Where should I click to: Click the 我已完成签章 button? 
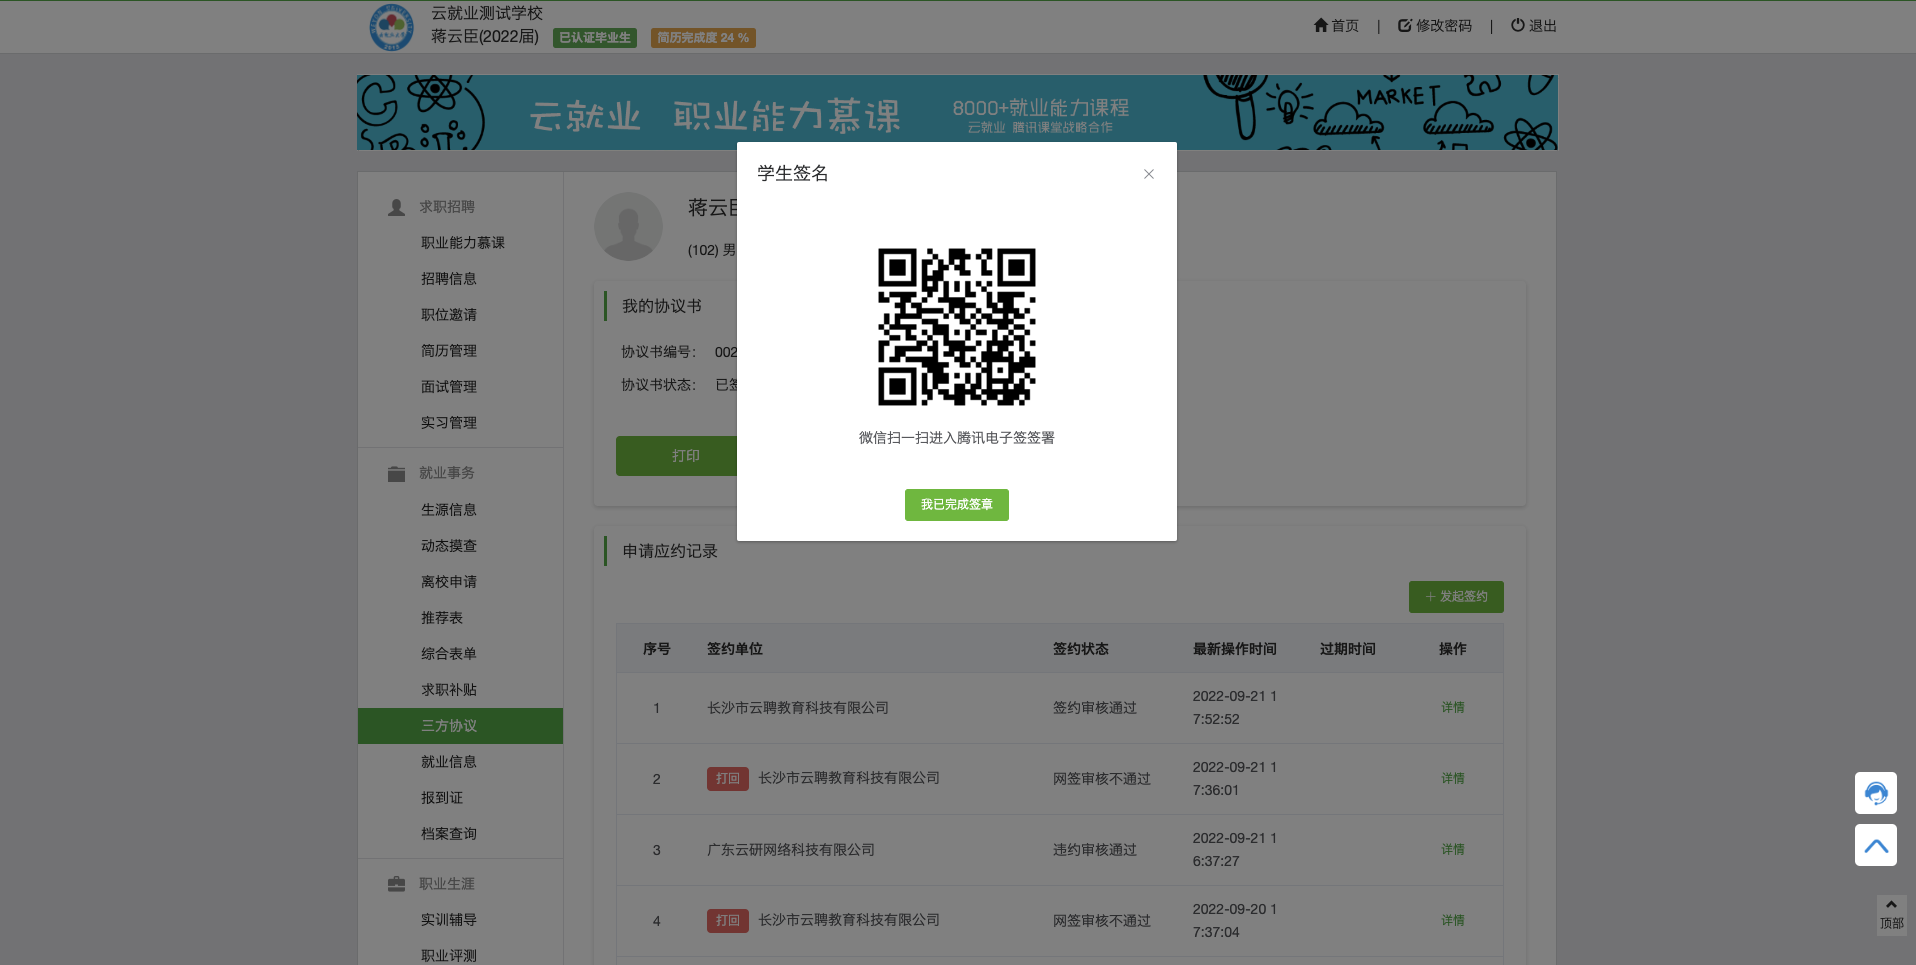pyautogui.click(x=956, y=505)
